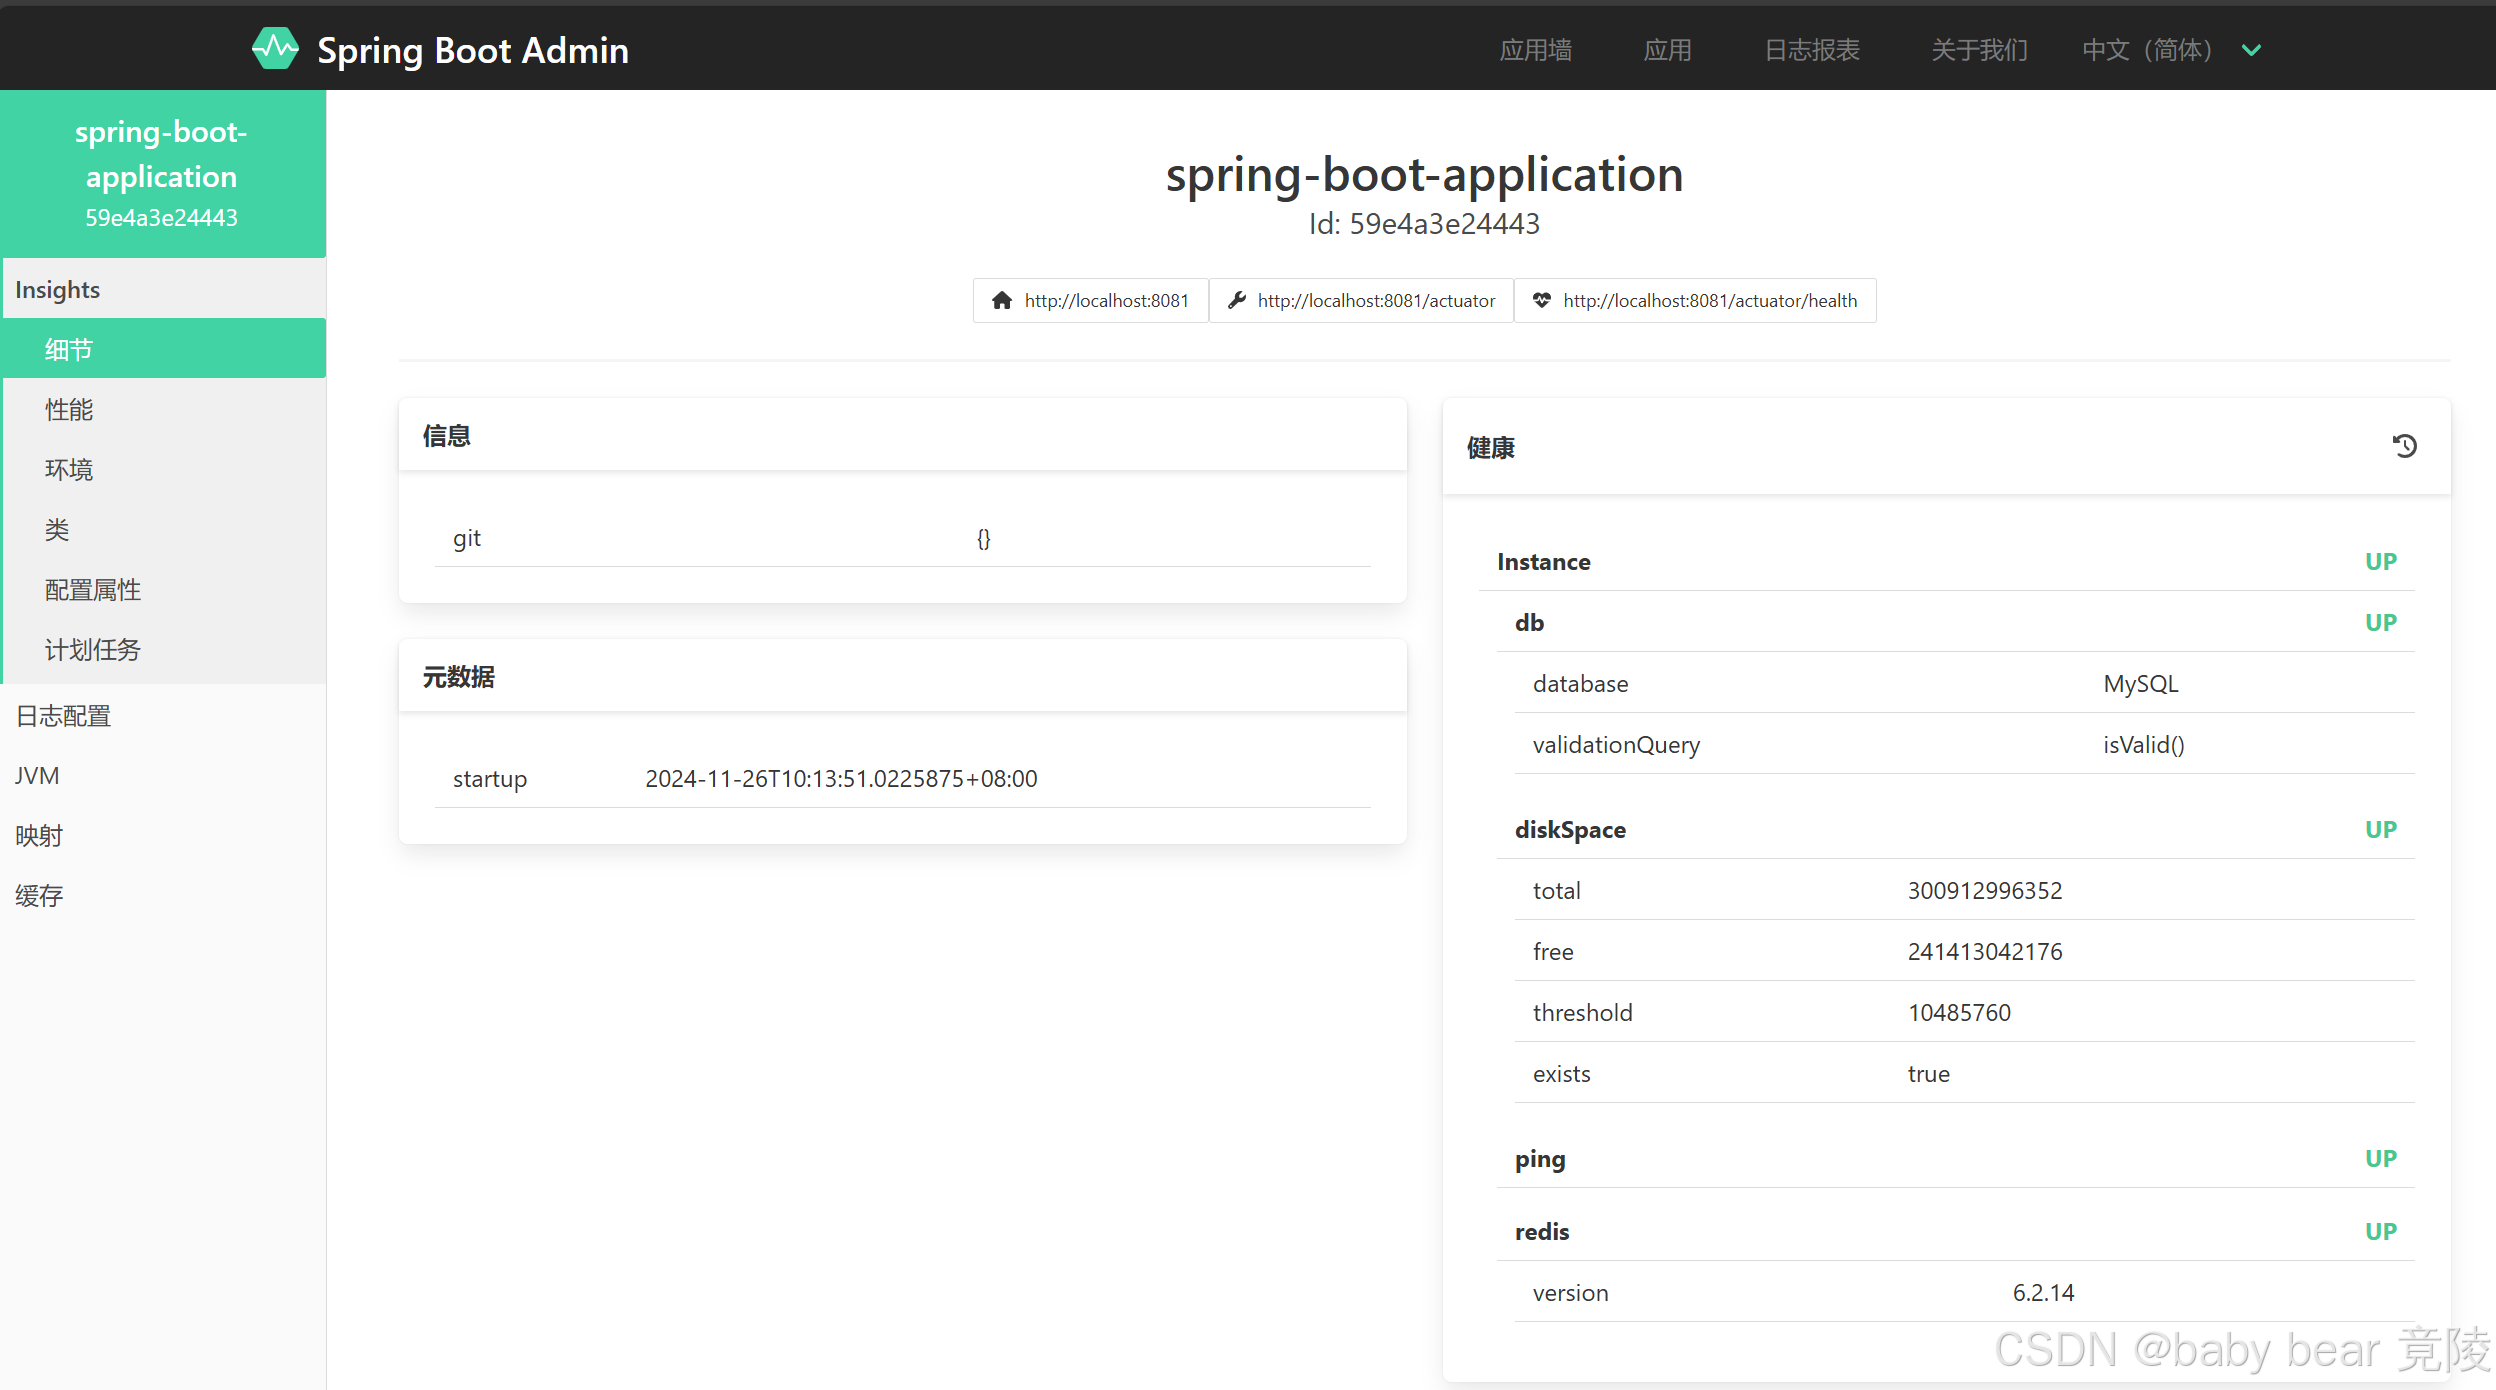Screen dimensions: 2496x1390
Task: Open the 配置属性 sidebar entry
Action: (x=93, y=589)
